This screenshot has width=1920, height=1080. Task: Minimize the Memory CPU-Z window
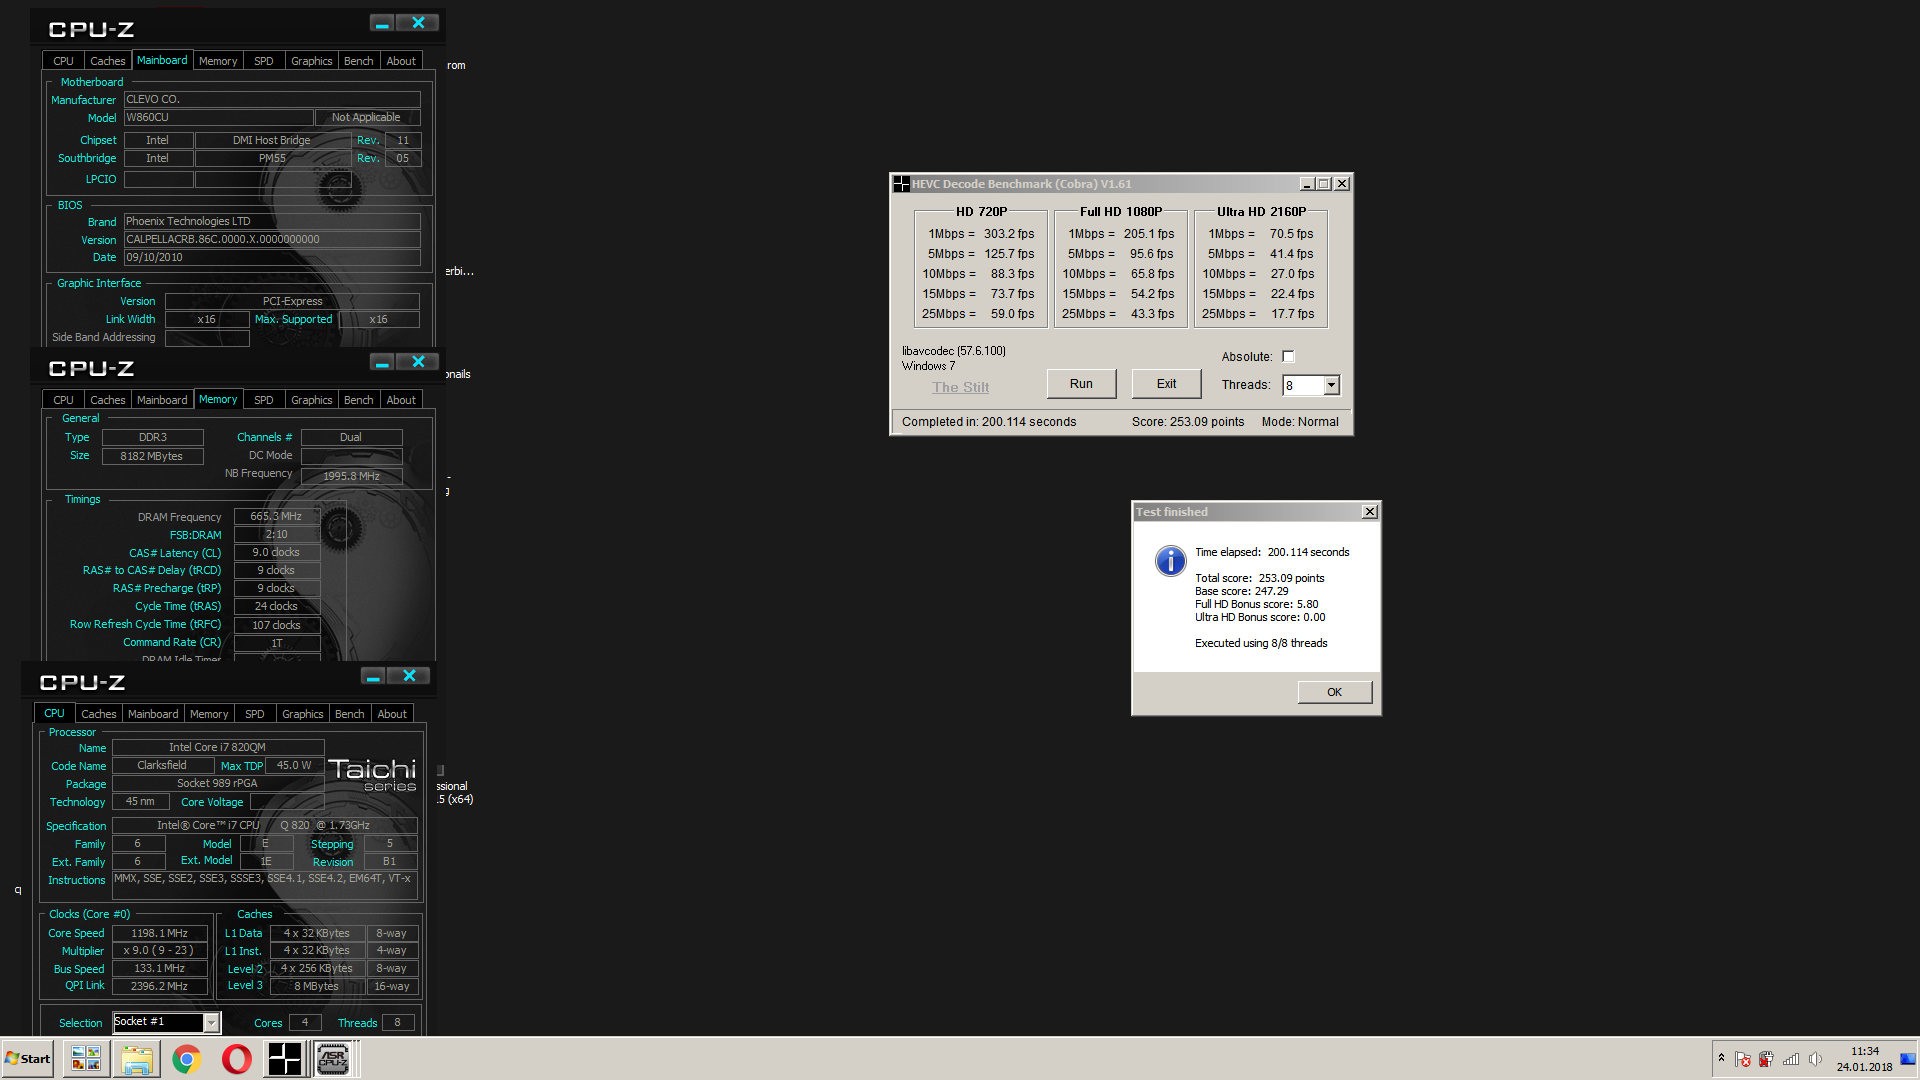point(382,362)
